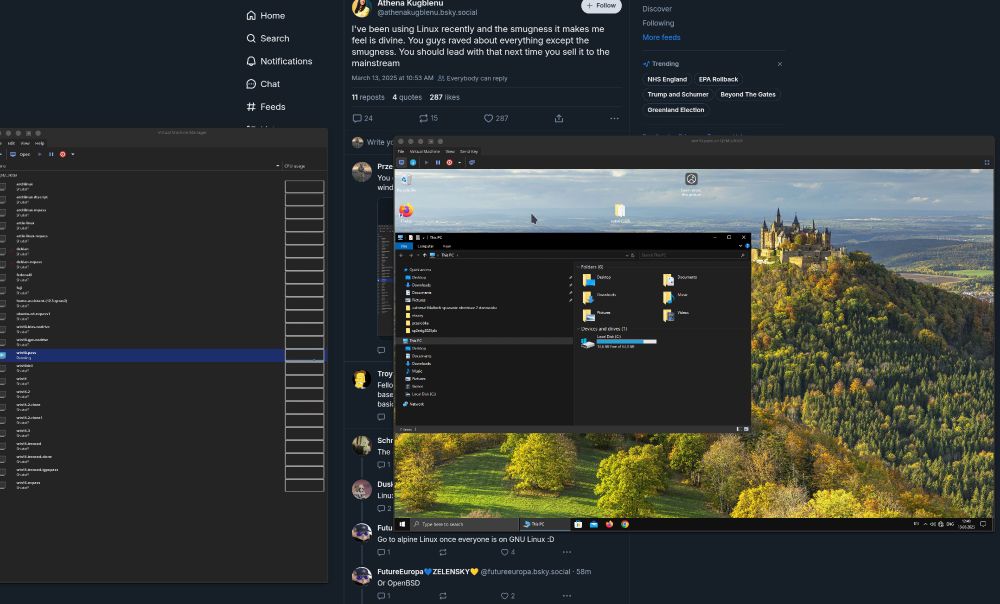Open the Virtual Machine menu in VM viewer

tap(425, 152)
